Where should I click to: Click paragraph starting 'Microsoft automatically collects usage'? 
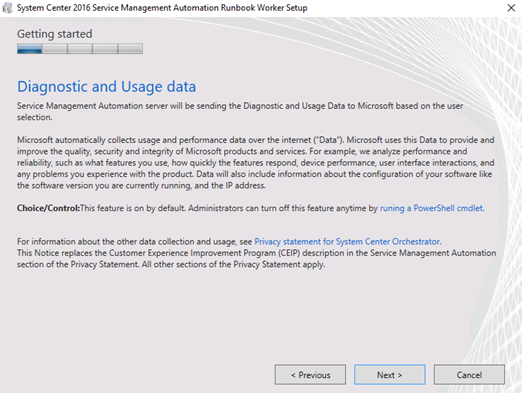256,163
